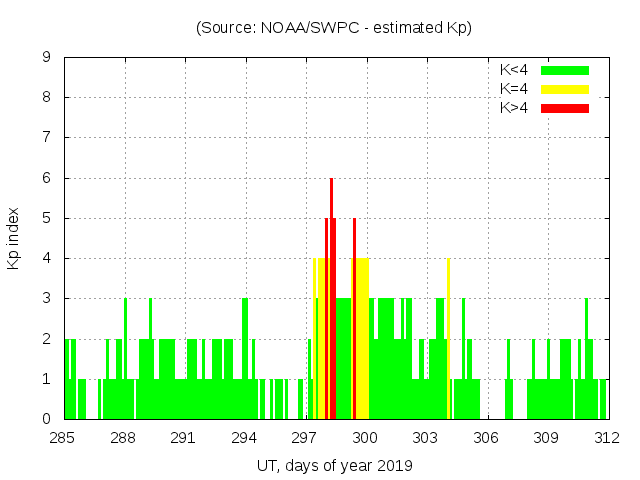
Task: Select the 'K=4' legend label text
Action: [515, 89]
